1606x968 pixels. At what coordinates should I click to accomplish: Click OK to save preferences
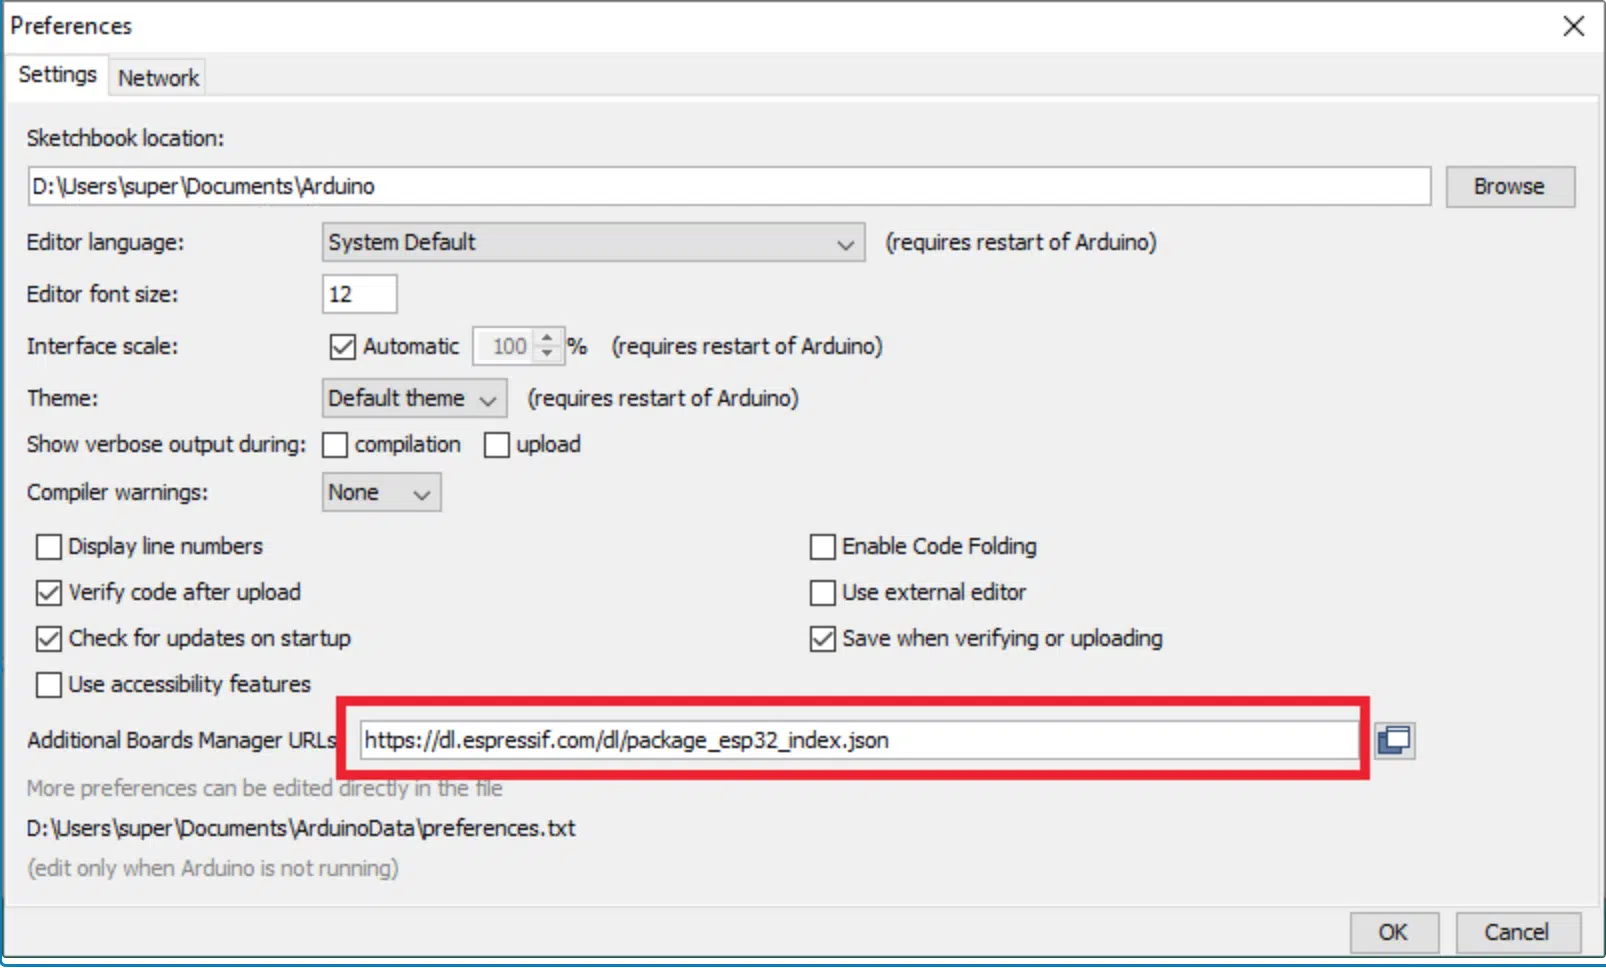(1393, 932)
